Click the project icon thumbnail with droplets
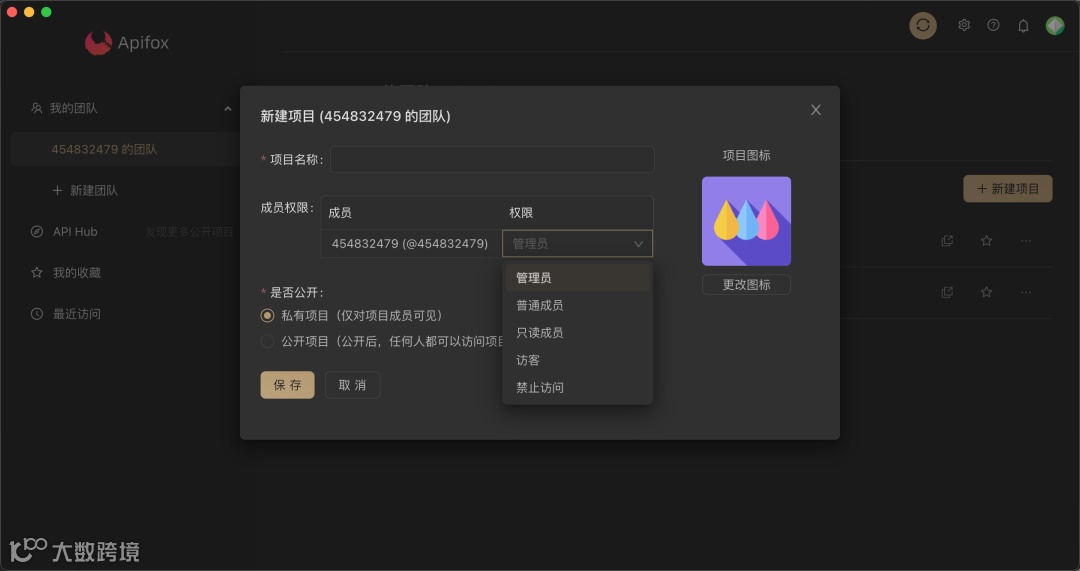The image size is (1080, 571). click(x=746, y=221)
